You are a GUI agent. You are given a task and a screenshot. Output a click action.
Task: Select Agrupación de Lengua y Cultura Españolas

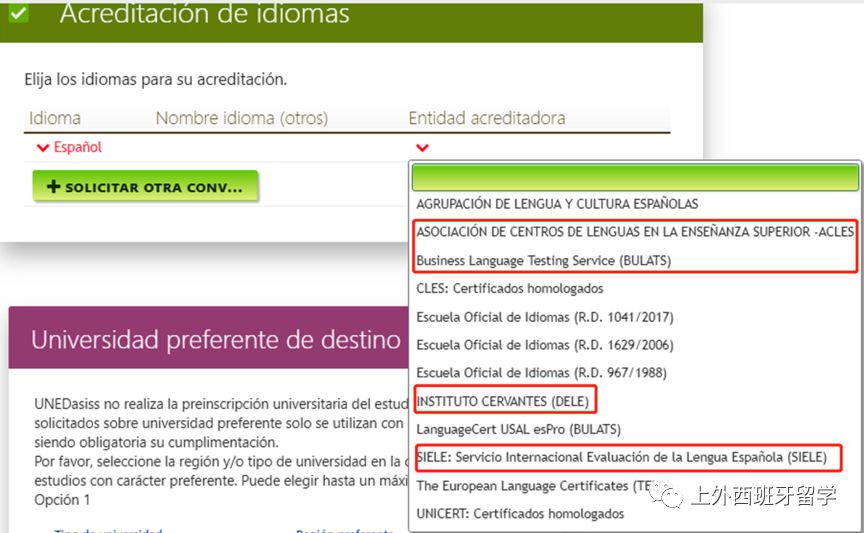[x=557, y=204]
